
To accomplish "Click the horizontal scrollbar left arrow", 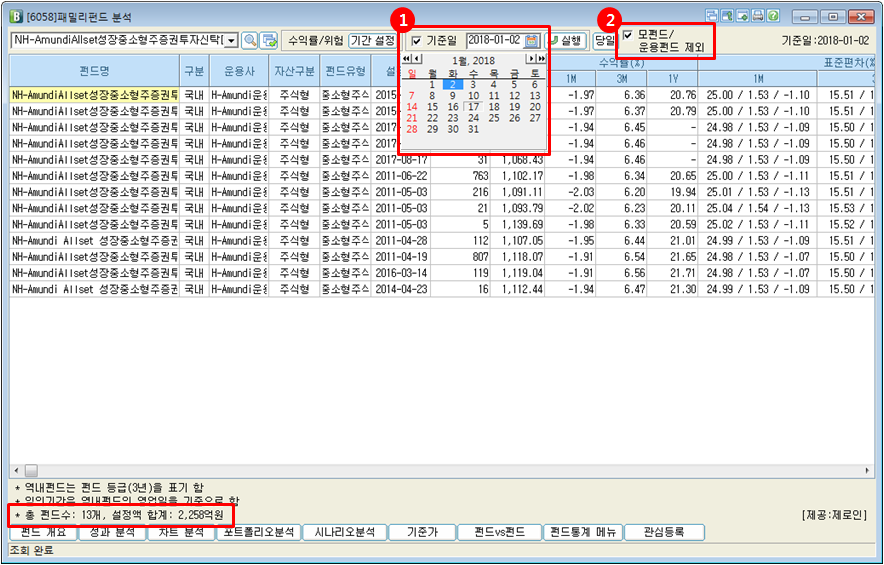I will click(x=16, y=470).
